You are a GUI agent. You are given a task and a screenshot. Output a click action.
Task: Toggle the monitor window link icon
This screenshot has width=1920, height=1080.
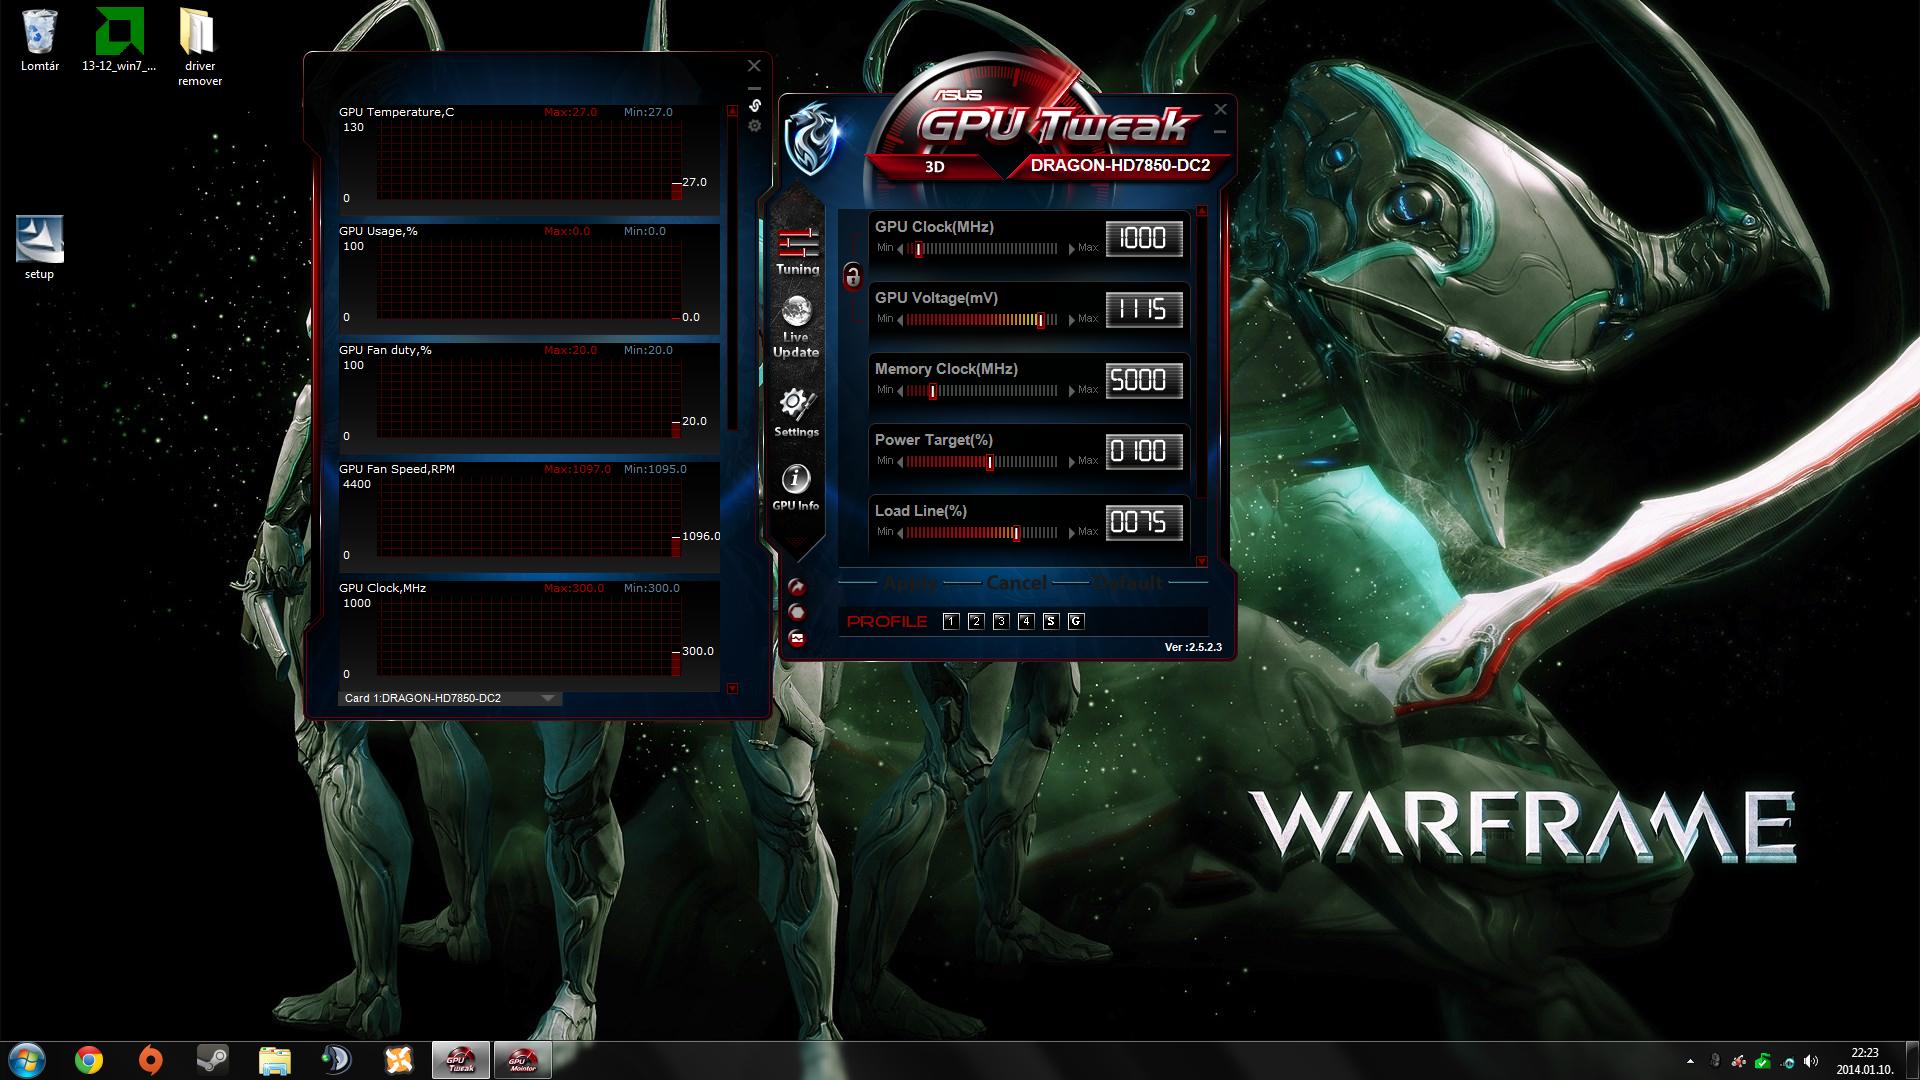(x=755, y=105)
